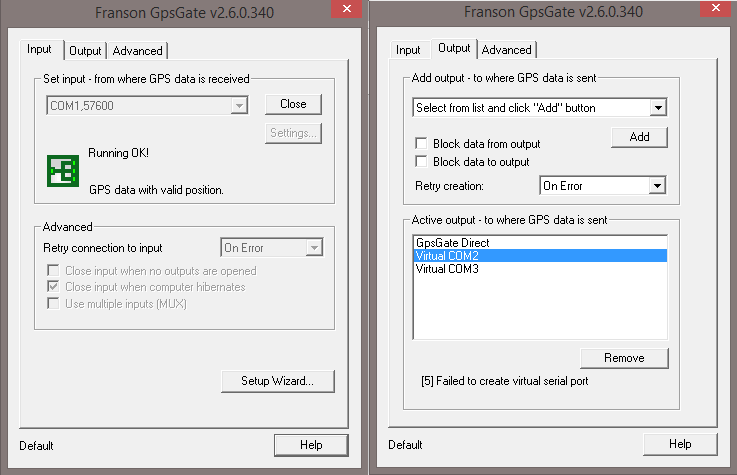Click the Running OK! status text

pyautogui.click(x=118, y=153)
